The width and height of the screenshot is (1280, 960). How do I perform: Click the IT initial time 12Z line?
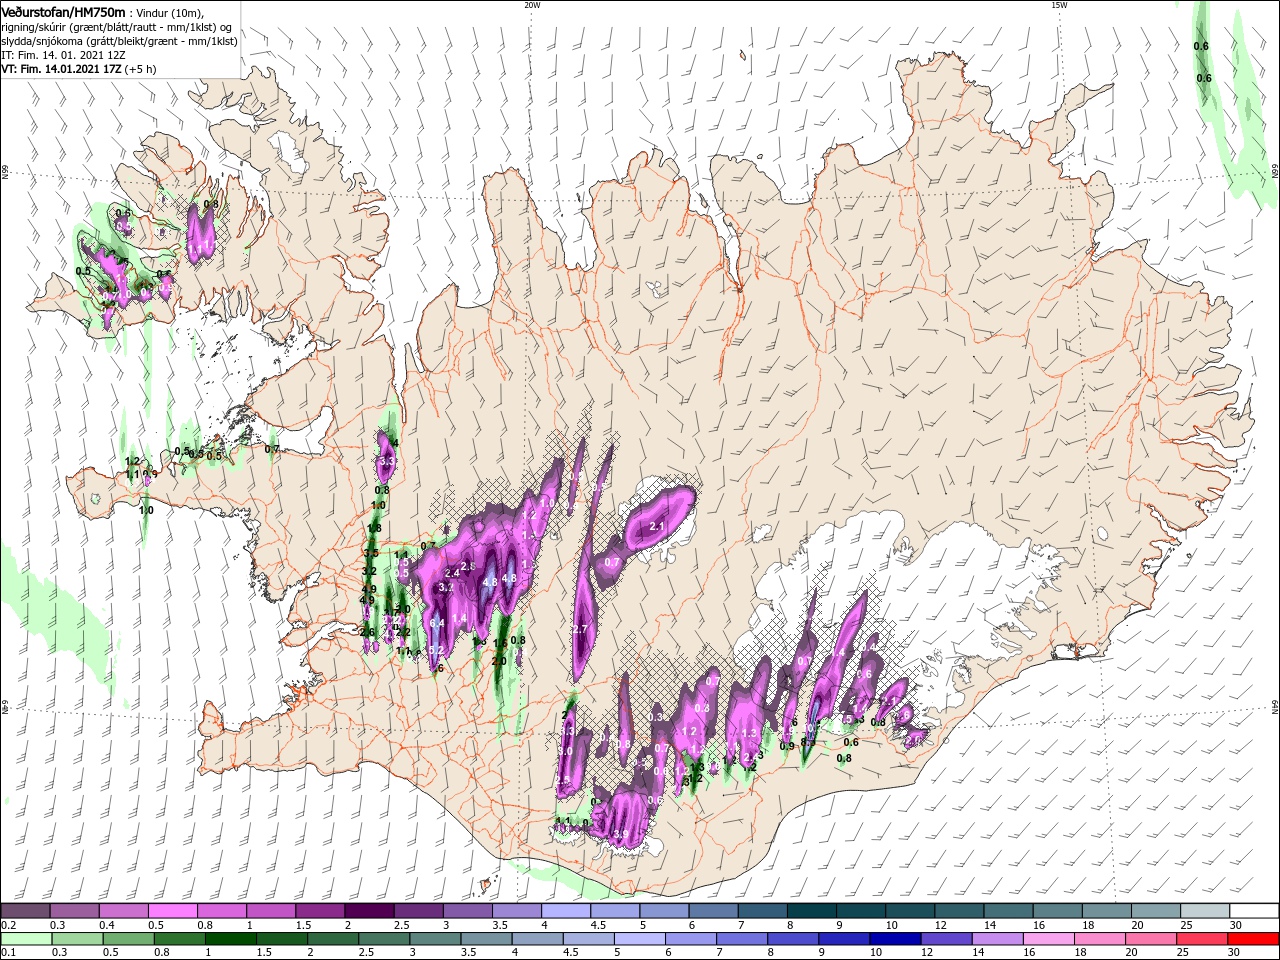coord(62,55)
